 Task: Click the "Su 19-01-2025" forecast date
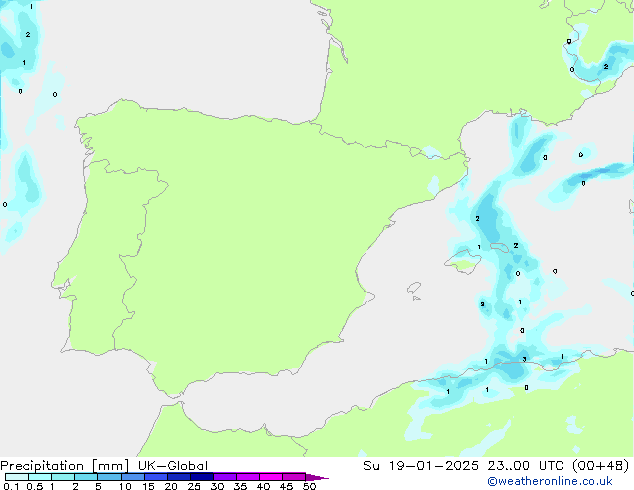(421, 466)
